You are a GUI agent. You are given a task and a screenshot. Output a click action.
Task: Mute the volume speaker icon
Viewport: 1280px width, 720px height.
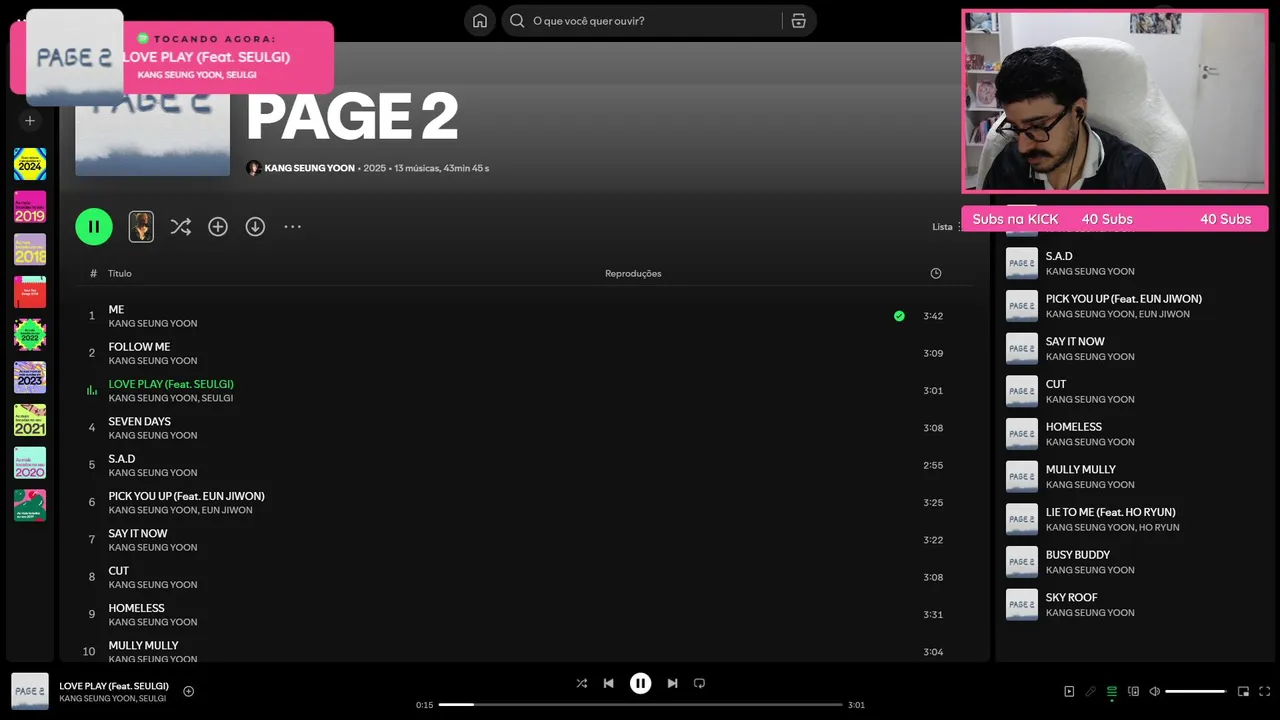pos(1154,691)
